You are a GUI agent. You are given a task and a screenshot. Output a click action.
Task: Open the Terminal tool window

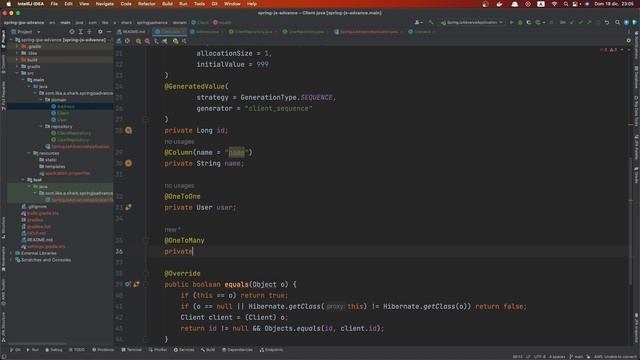[x=132, y=350]
